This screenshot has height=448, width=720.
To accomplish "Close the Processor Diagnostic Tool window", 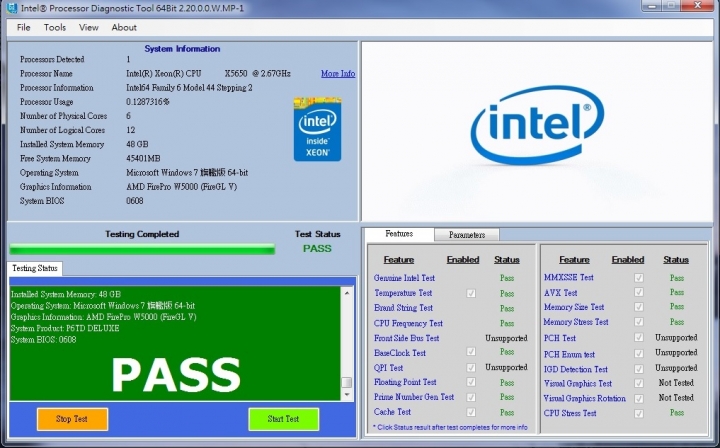I will click(697, 6).
